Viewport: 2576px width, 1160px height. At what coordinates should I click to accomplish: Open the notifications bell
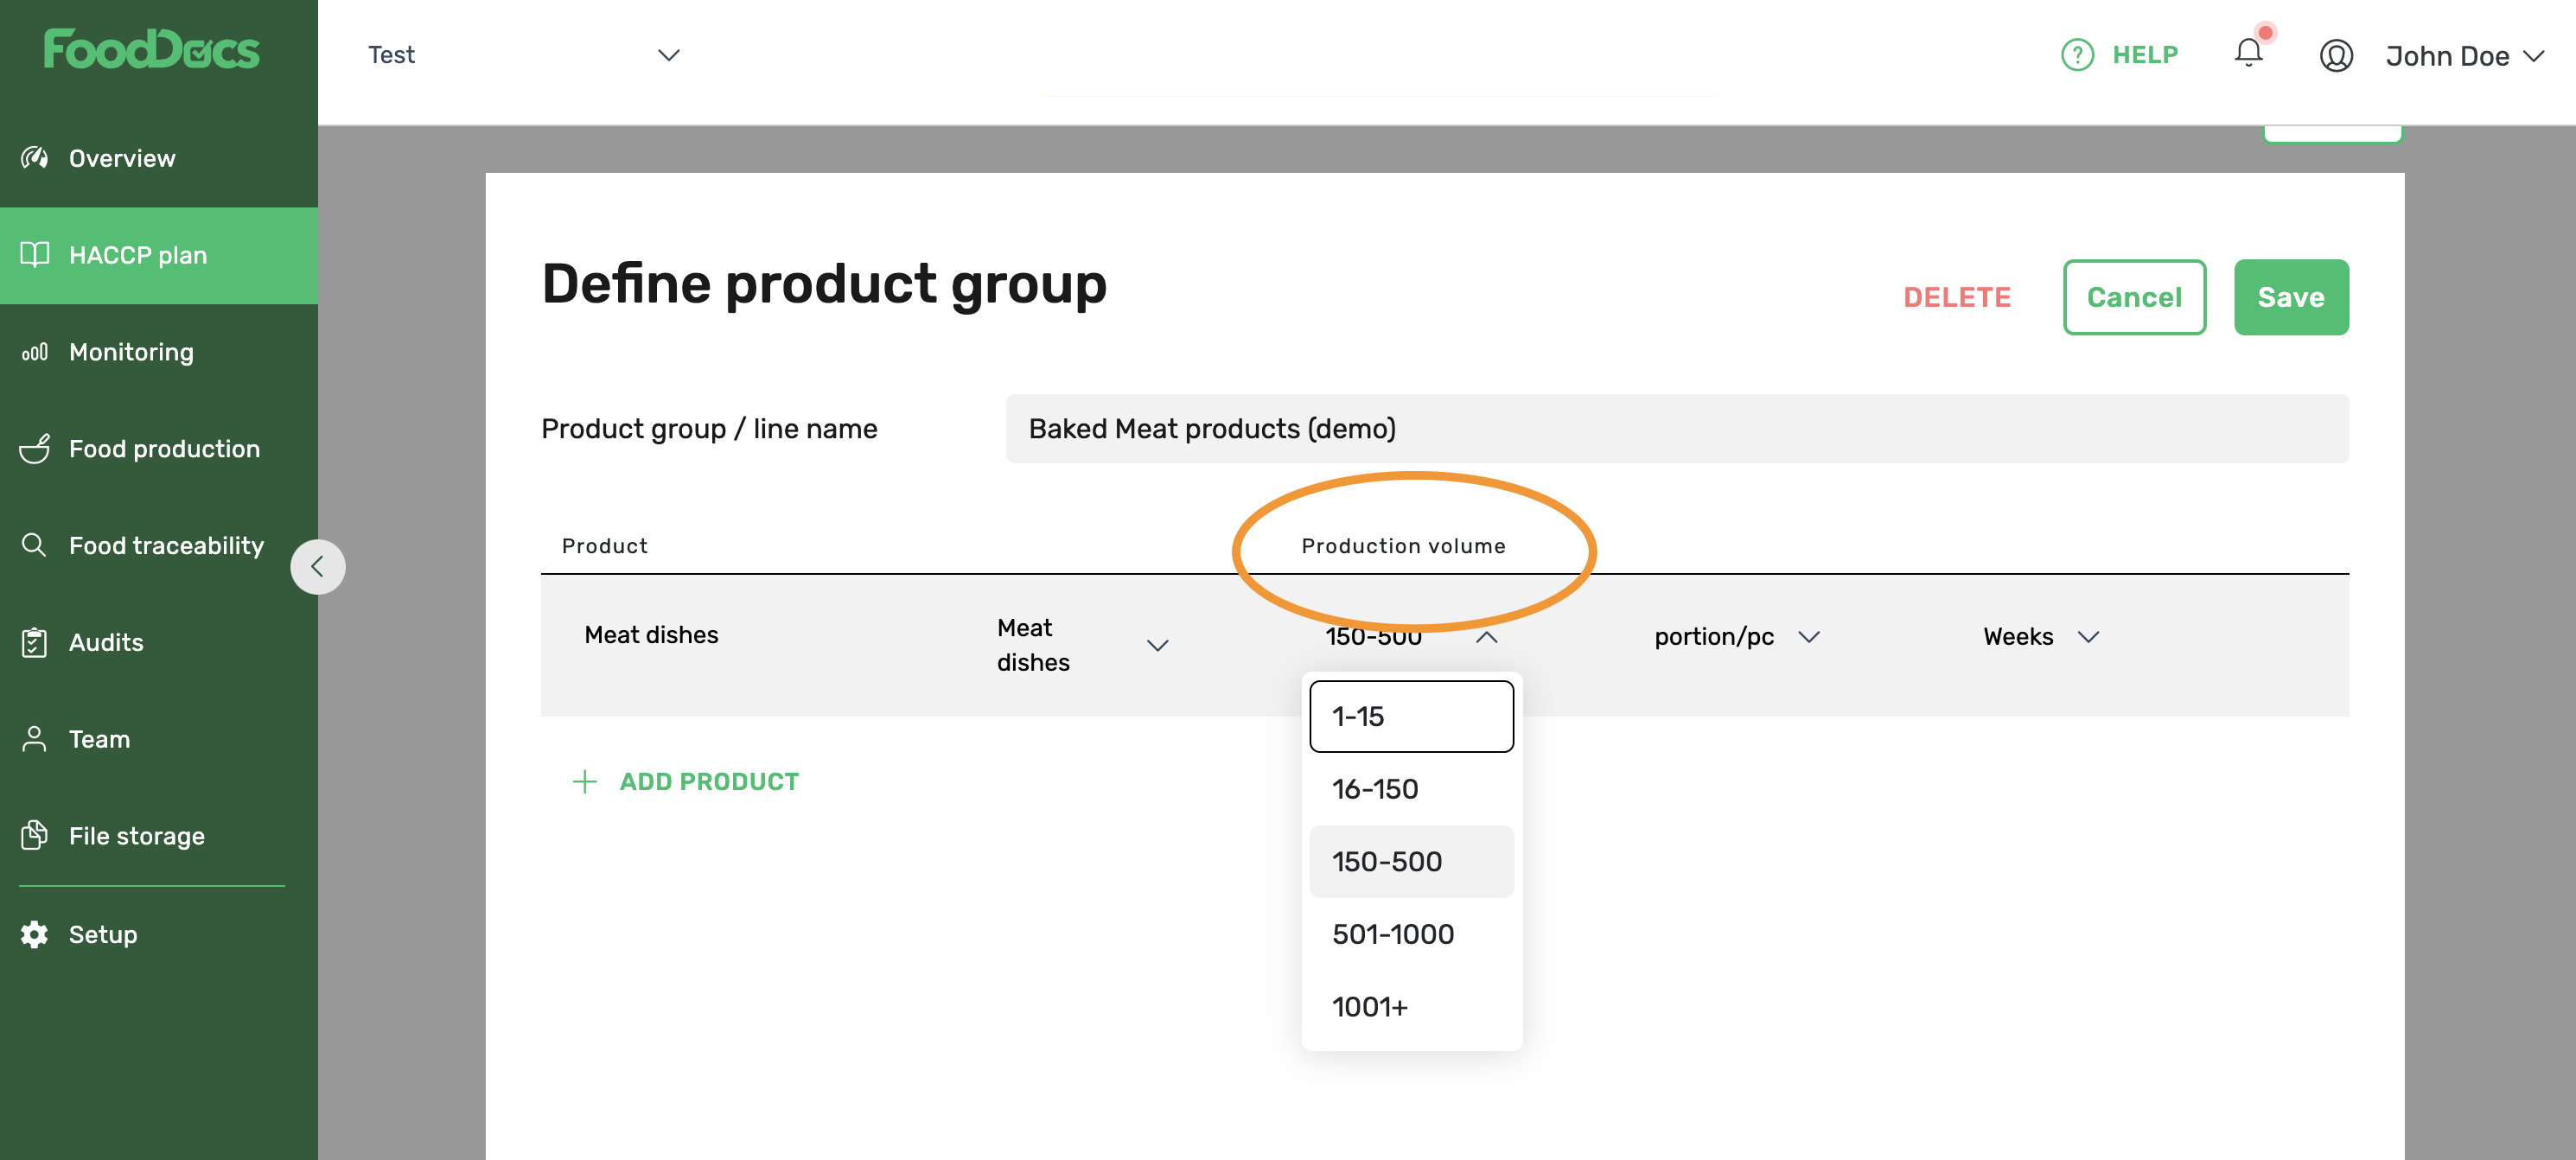[2248, 52]
